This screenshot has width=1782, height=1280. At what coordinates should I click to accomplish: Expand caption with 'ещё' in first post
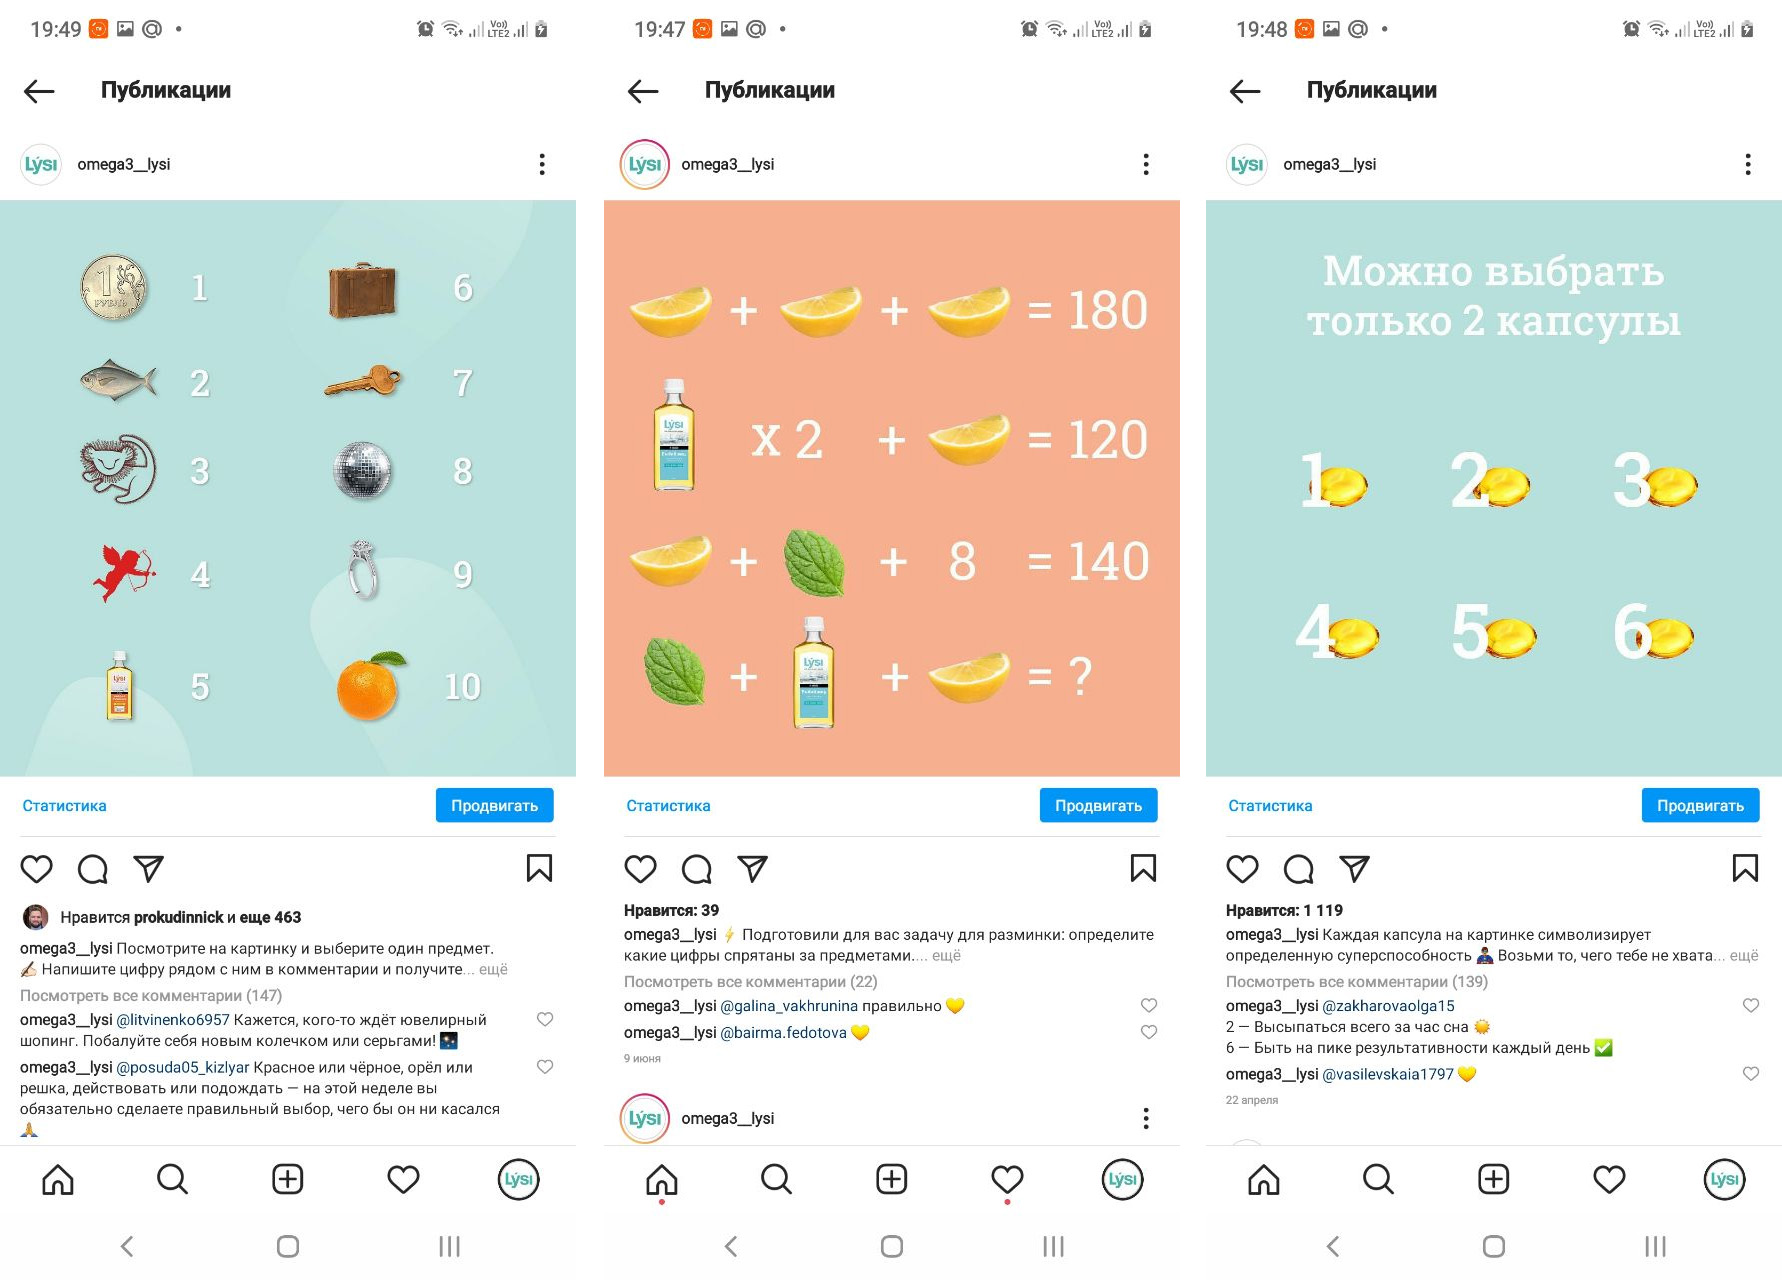(493, 969)
